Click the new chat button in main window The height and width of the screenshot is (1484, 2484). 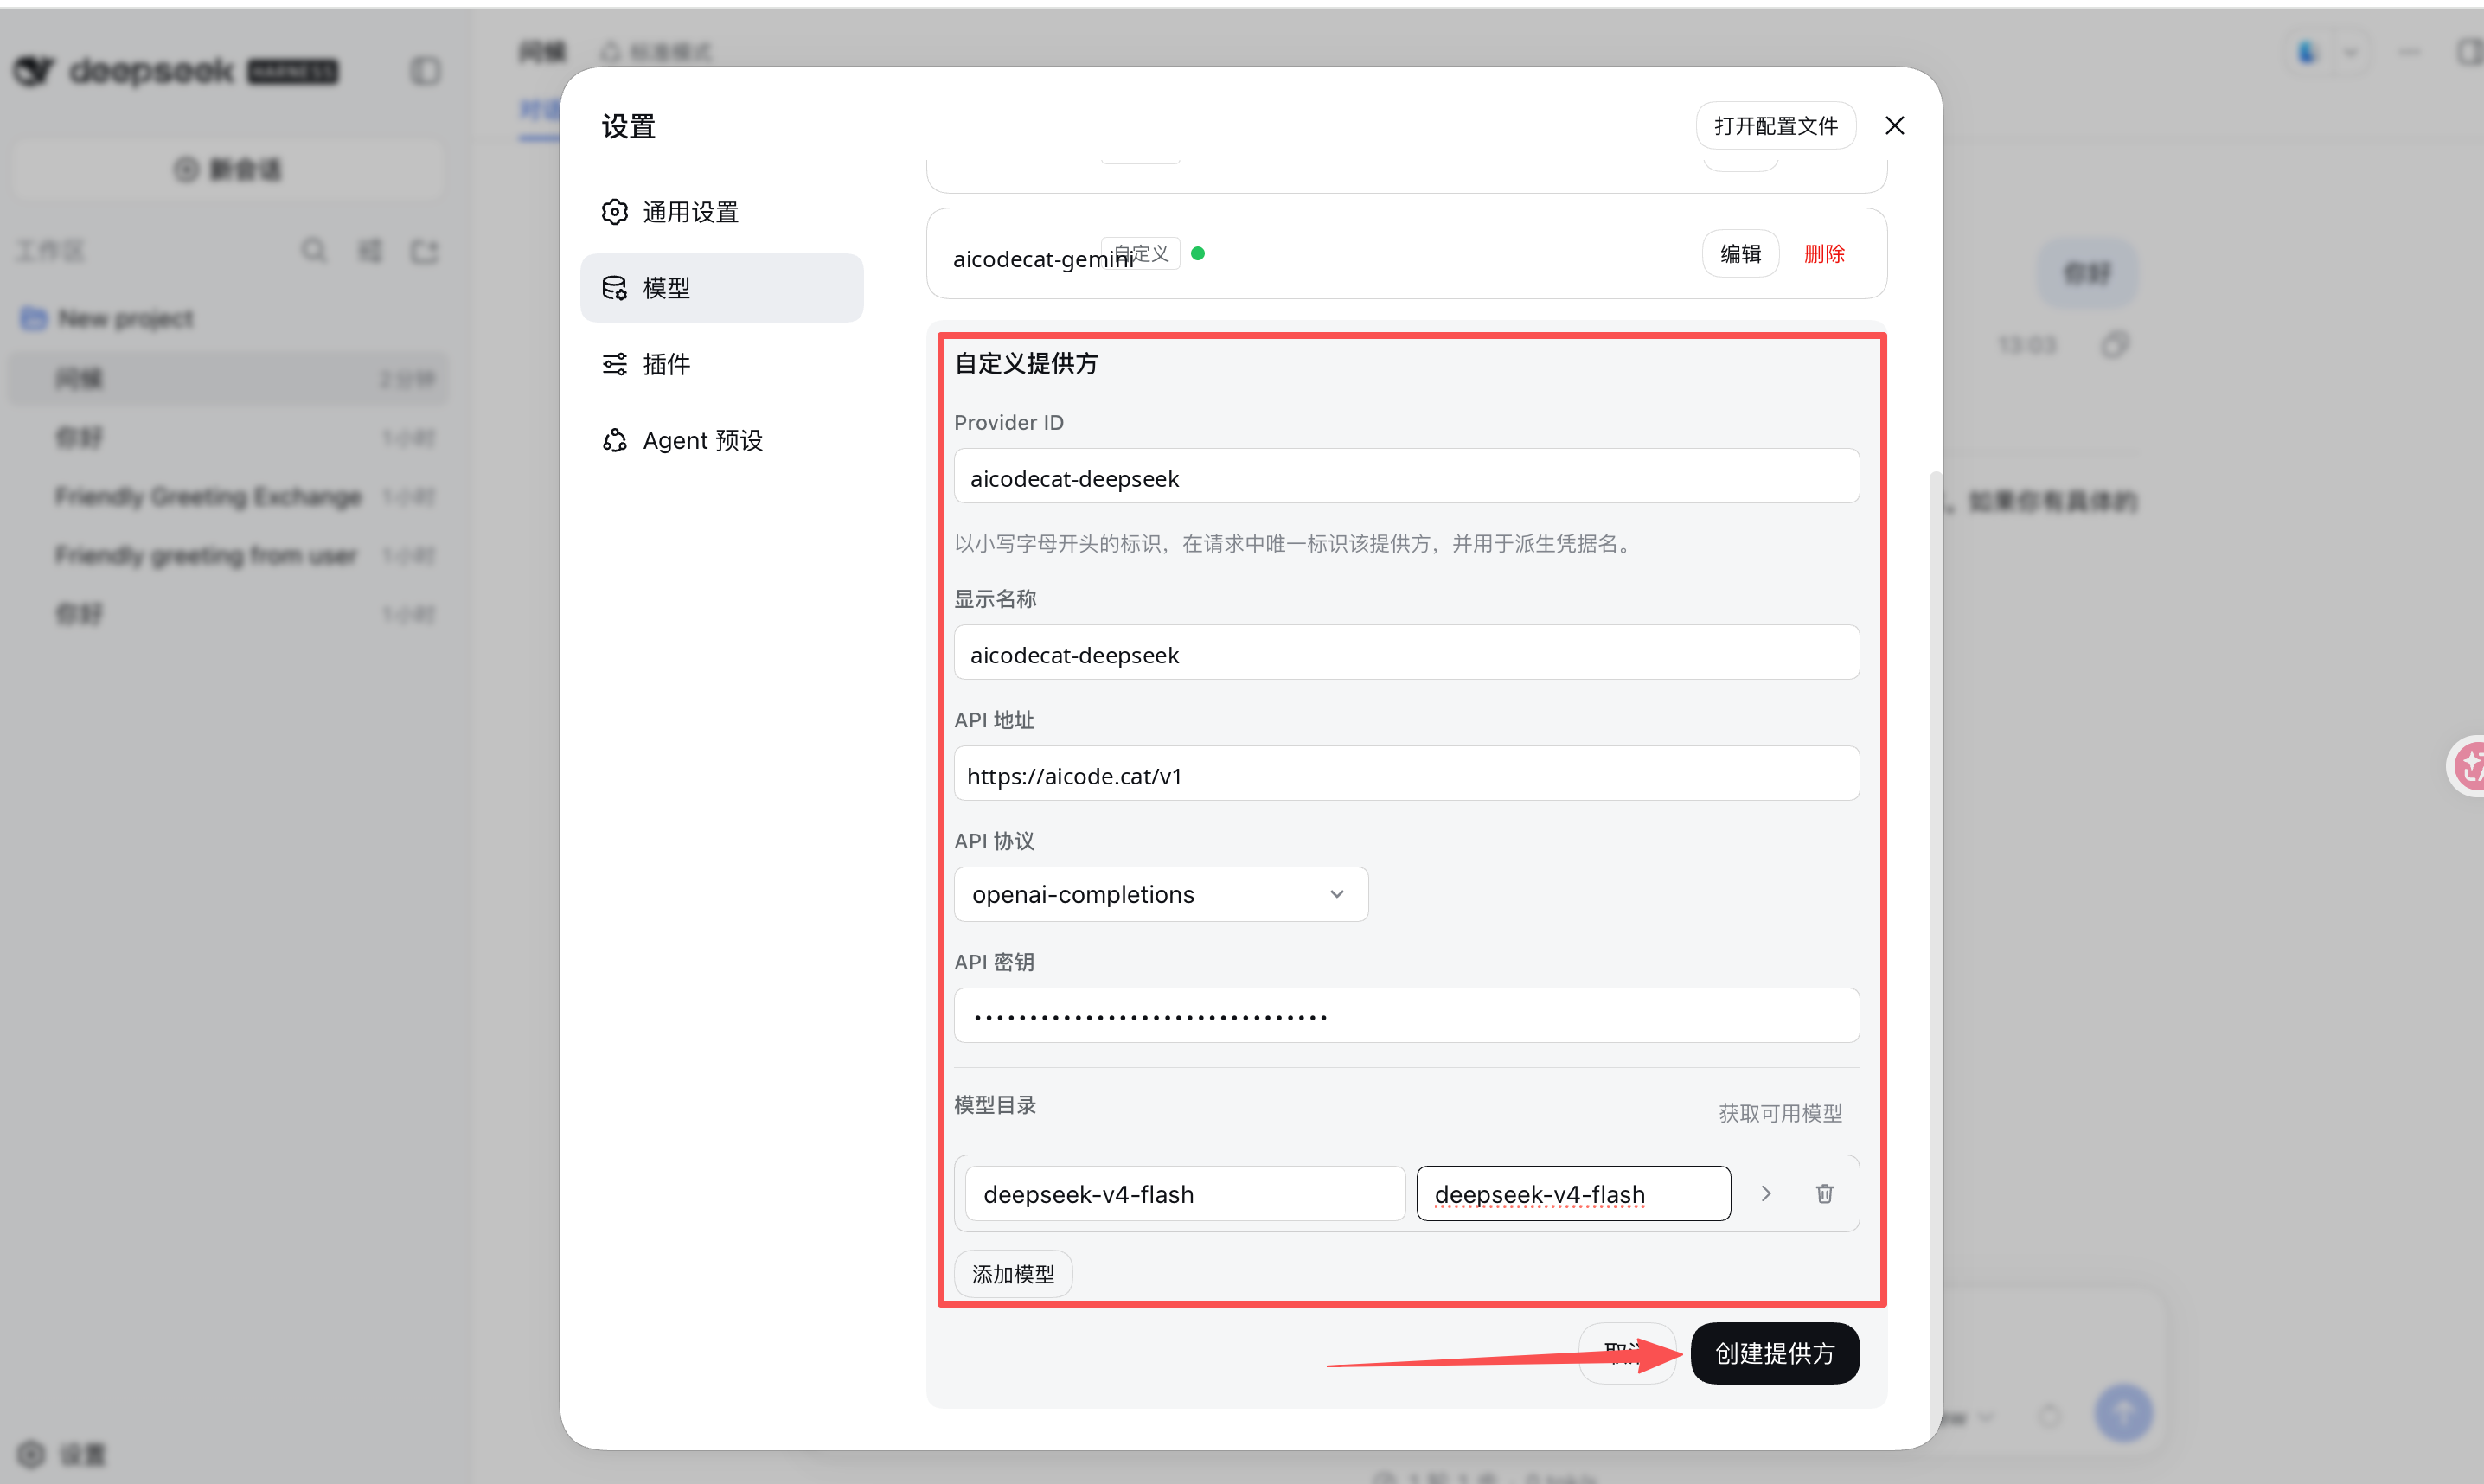click(228, 169)
